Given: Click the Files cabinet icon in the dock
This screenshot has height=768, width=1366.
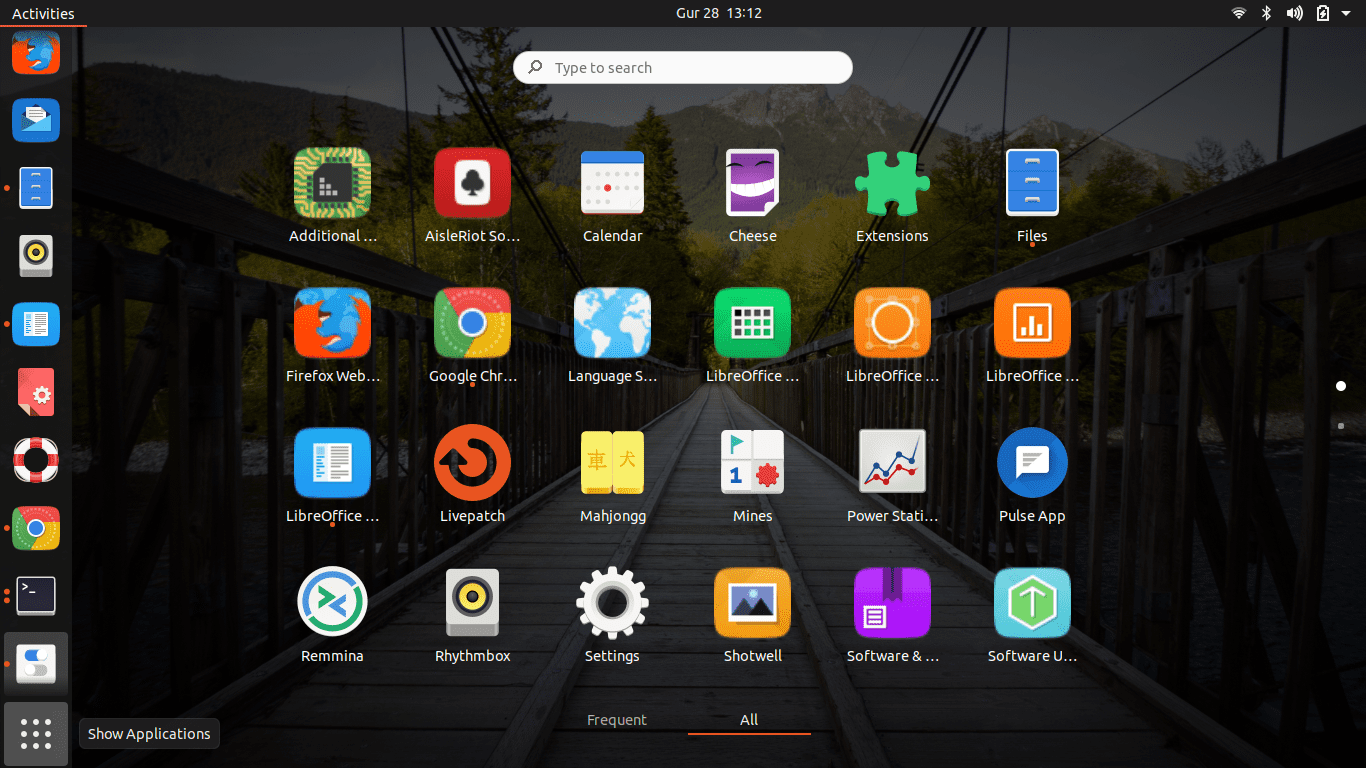Looking at the screenshot, I should point(36,188).
